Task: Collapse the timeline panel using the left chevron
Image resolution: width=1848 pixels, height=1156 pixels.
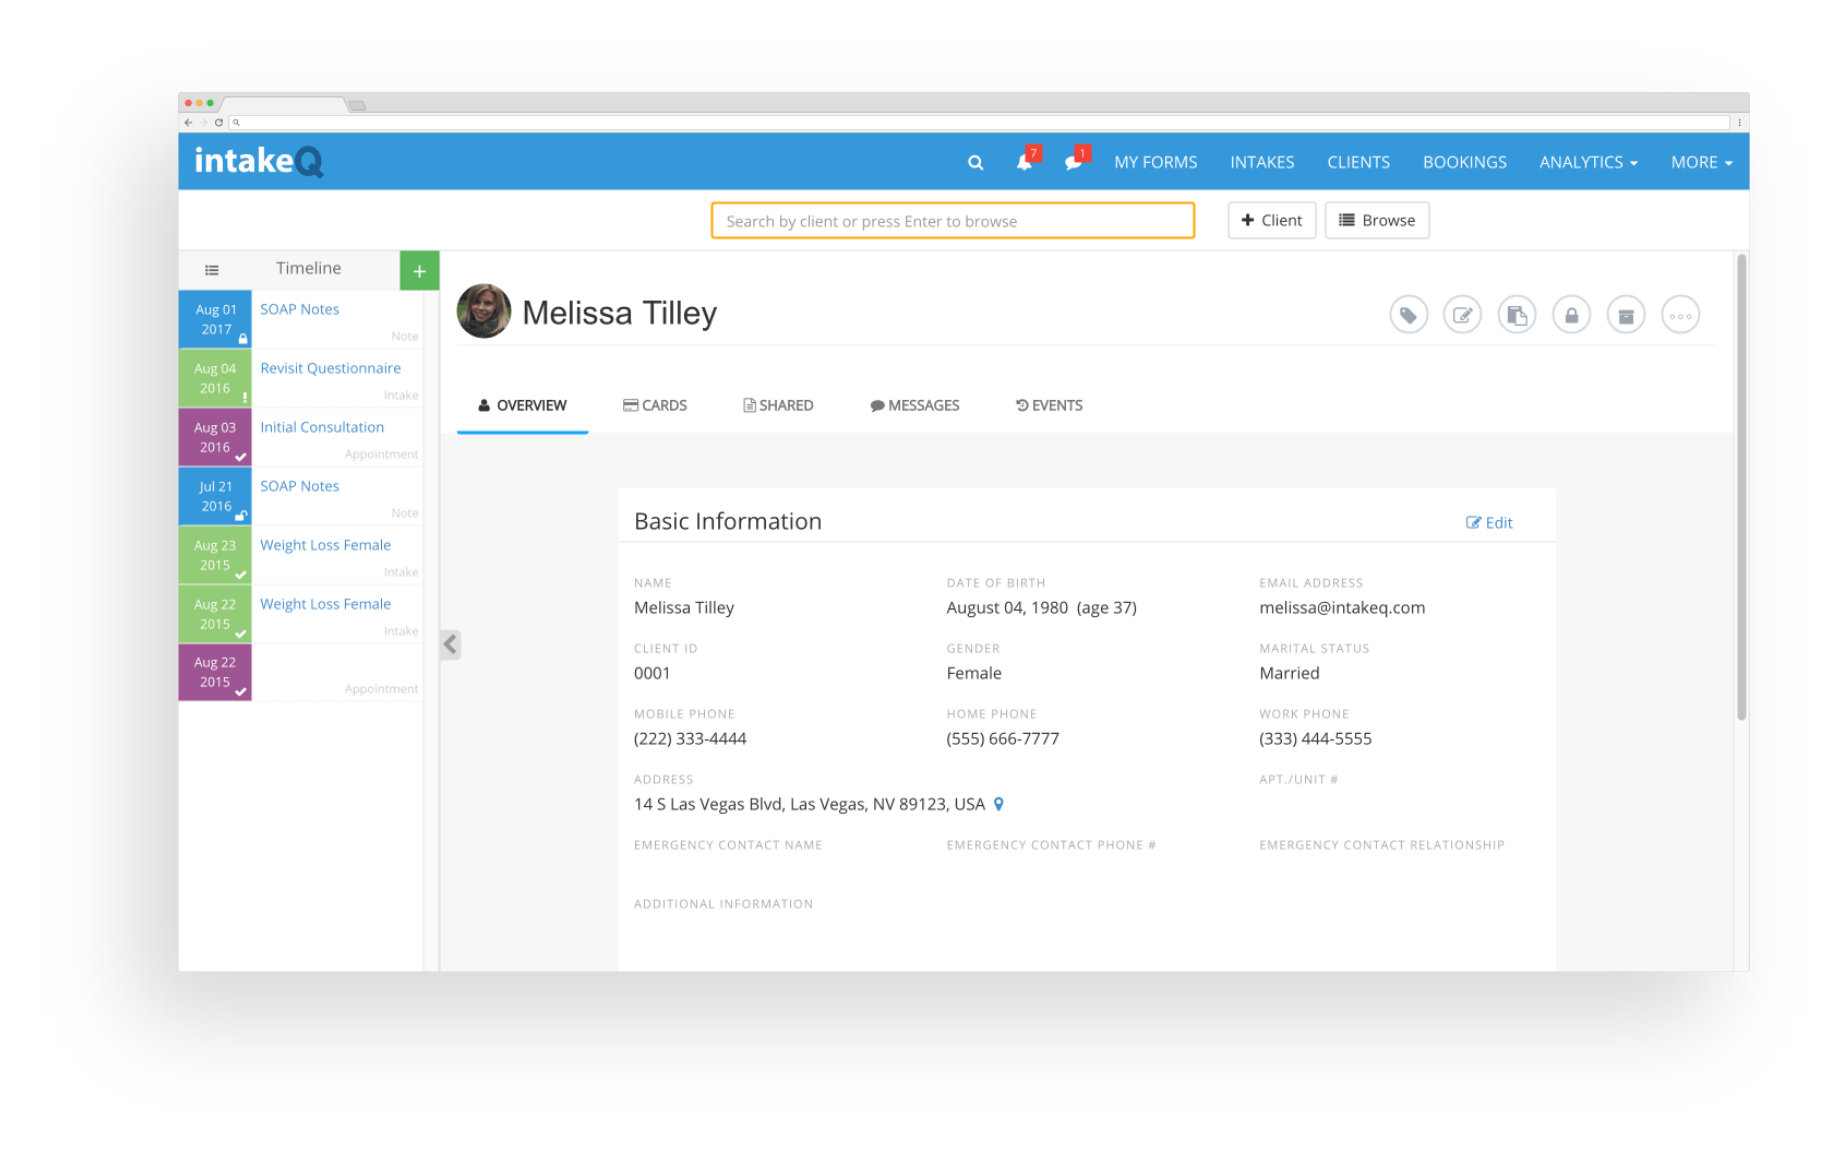Action: click(x=449, y=644)
